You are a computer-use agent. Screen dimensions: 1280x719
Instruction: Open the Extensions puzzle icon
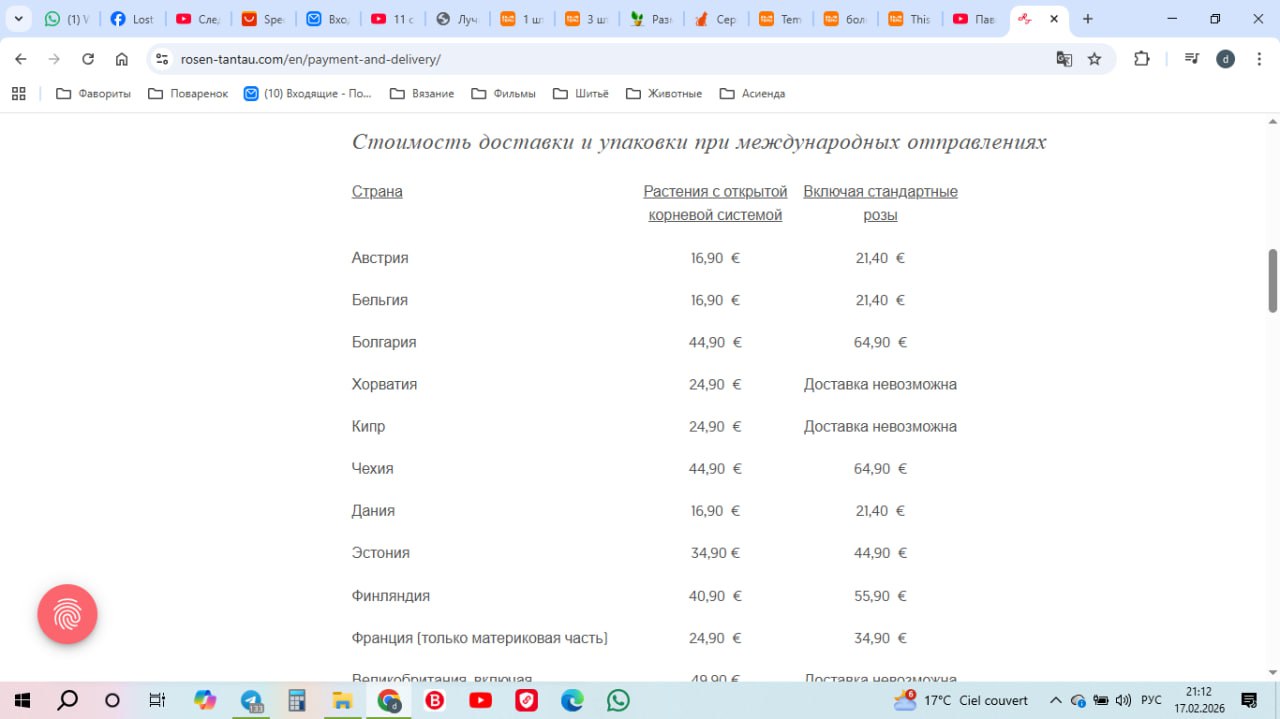point(1141,59)
